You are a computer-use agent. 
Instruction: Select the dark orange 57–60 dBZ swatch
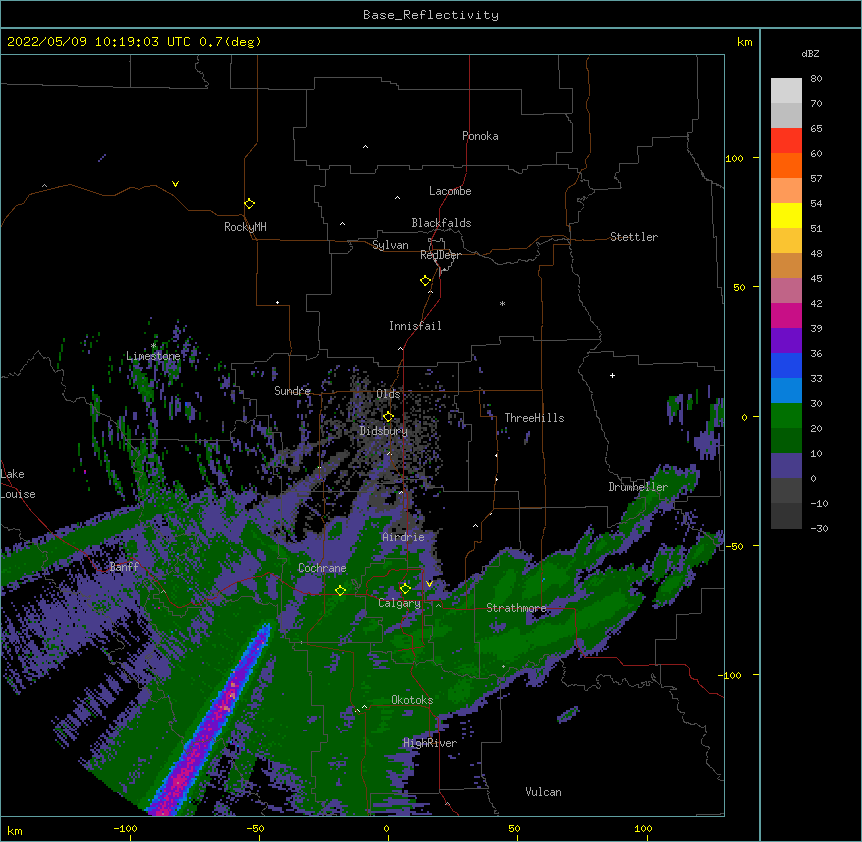(x=786, y=165)
